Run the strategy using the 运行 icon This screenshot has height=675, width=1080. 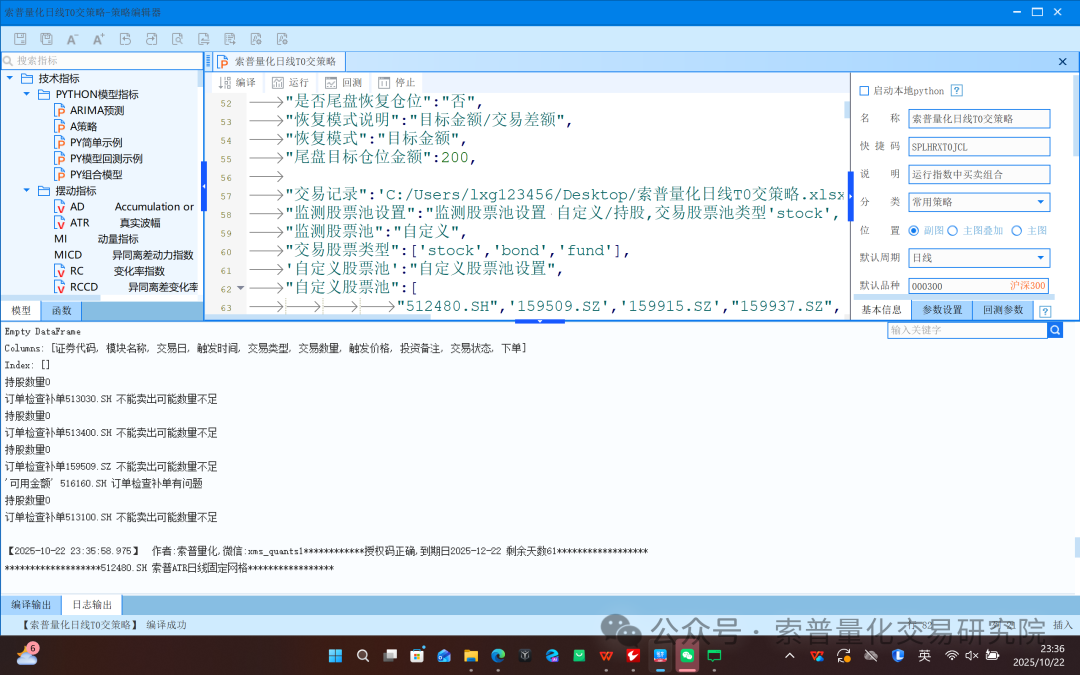click(277, 82)
